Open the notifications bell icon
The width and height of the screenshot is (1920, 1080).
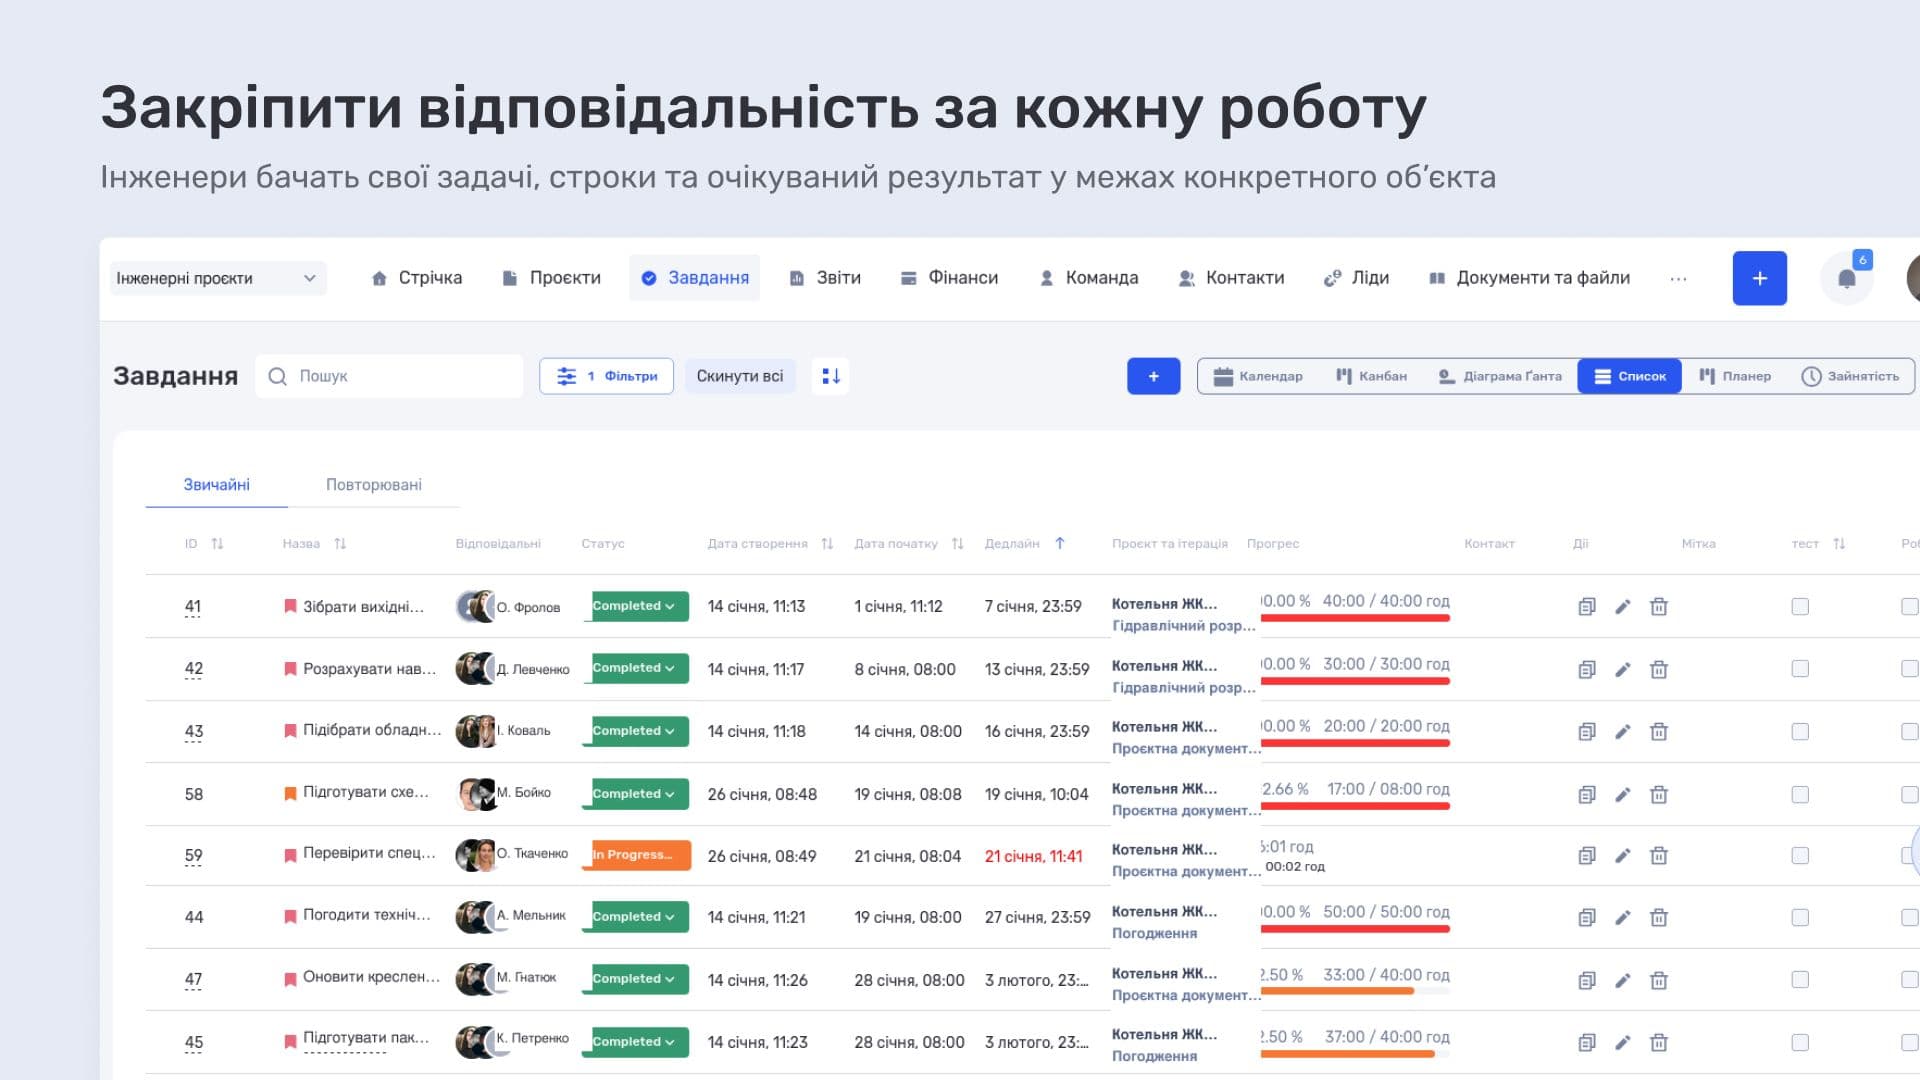(x=1846, y=278)
